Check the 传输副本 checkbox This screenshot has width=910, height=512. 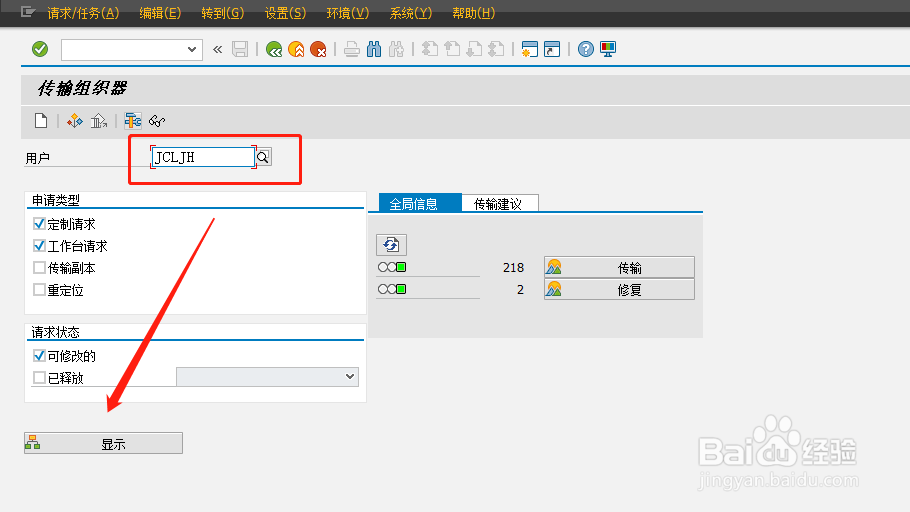[x=39, y=268]
